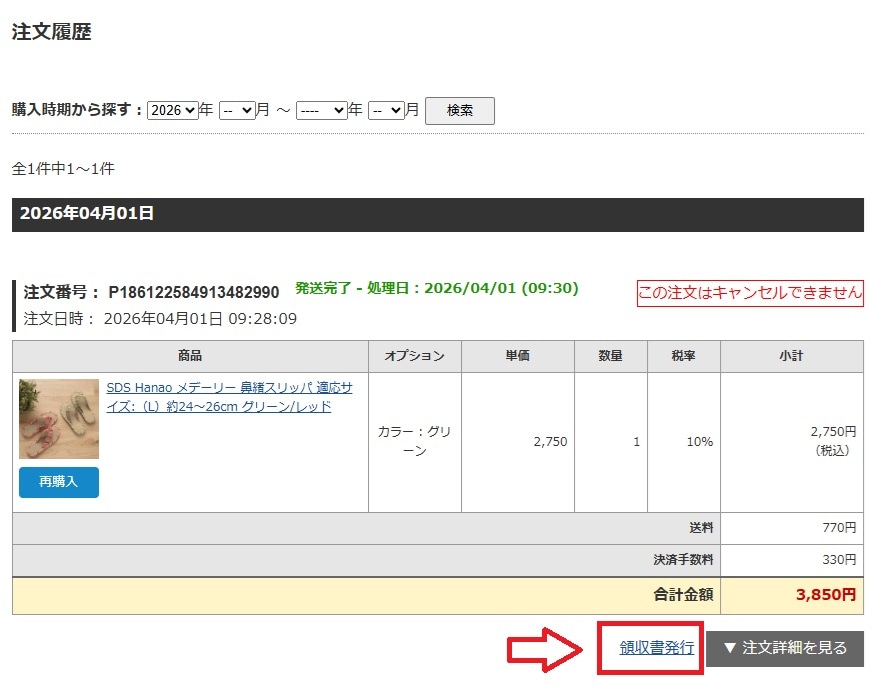Click the order number P186122584913482990
This screenshot has height=697, width=881.
[194, 293]
